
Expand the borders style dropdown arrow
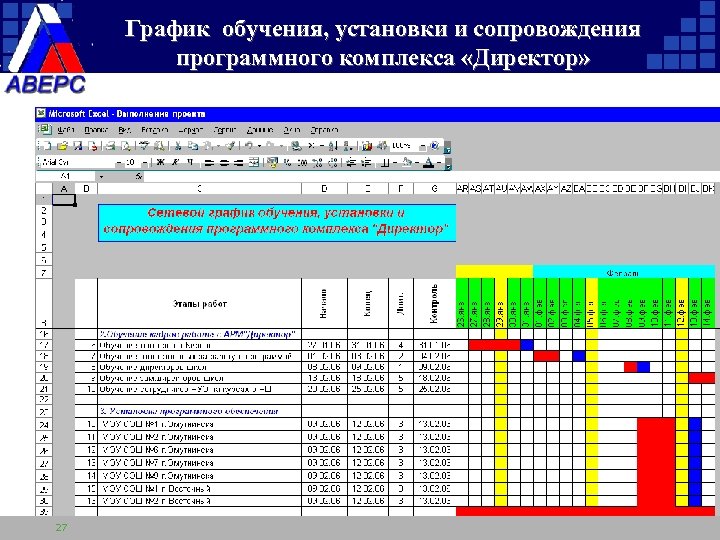pos(395,163)
